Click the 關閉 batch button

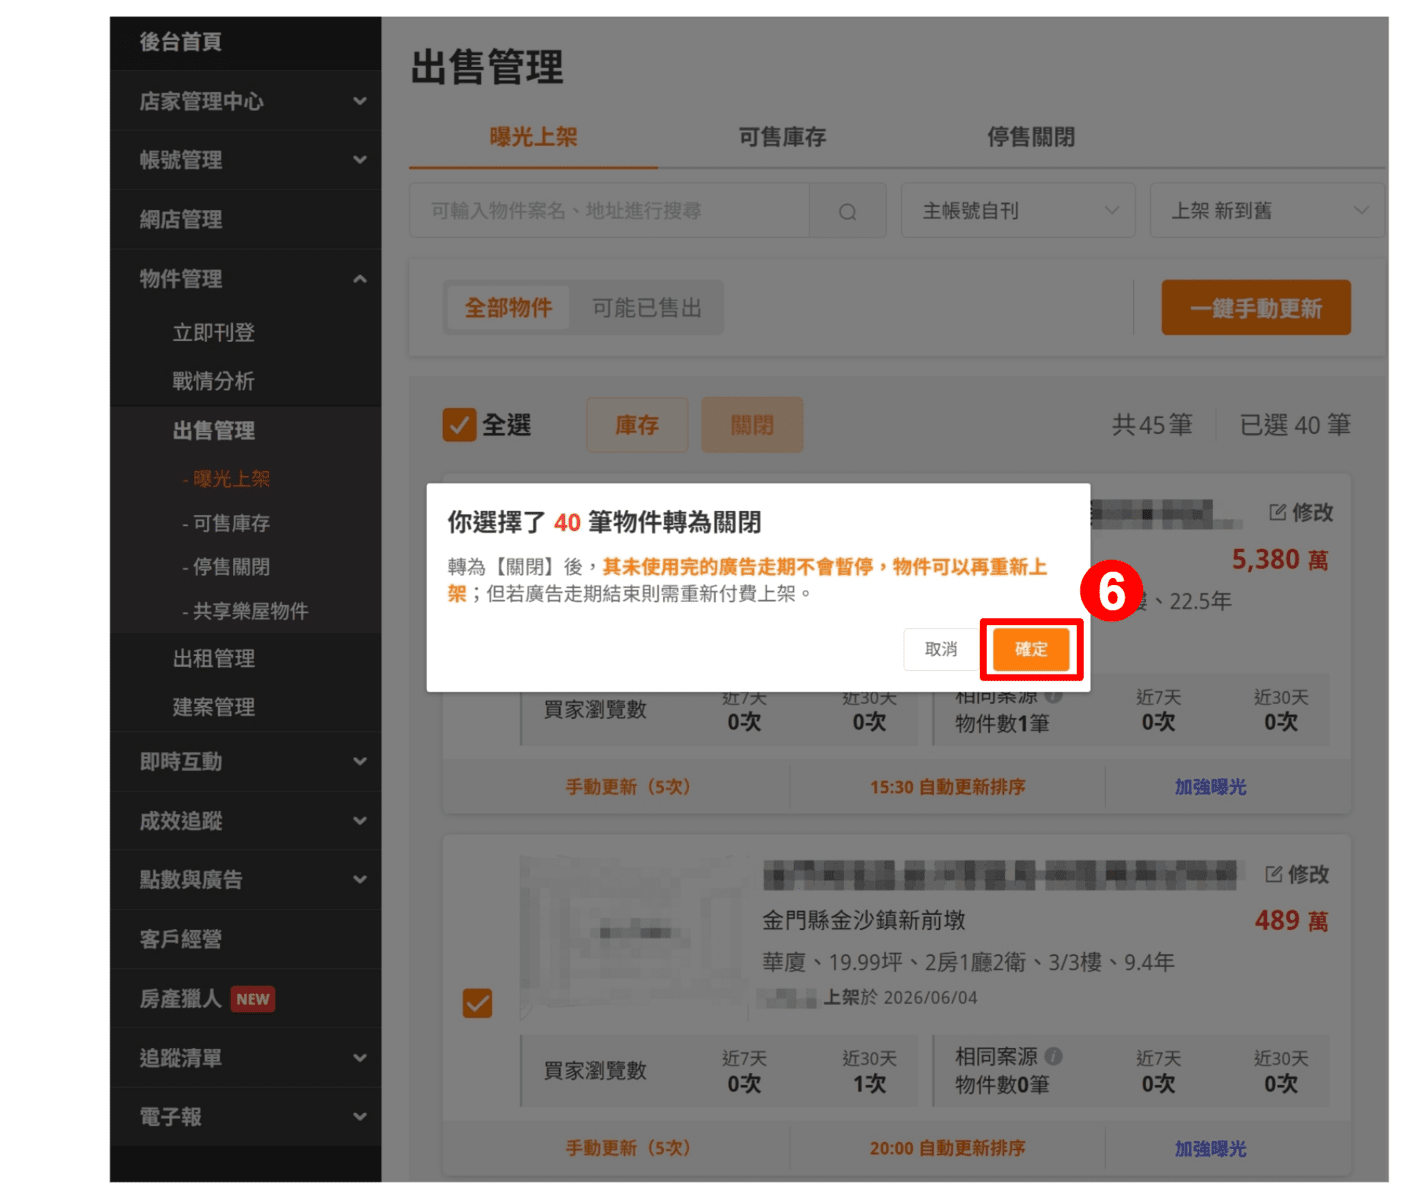(752, 425)
